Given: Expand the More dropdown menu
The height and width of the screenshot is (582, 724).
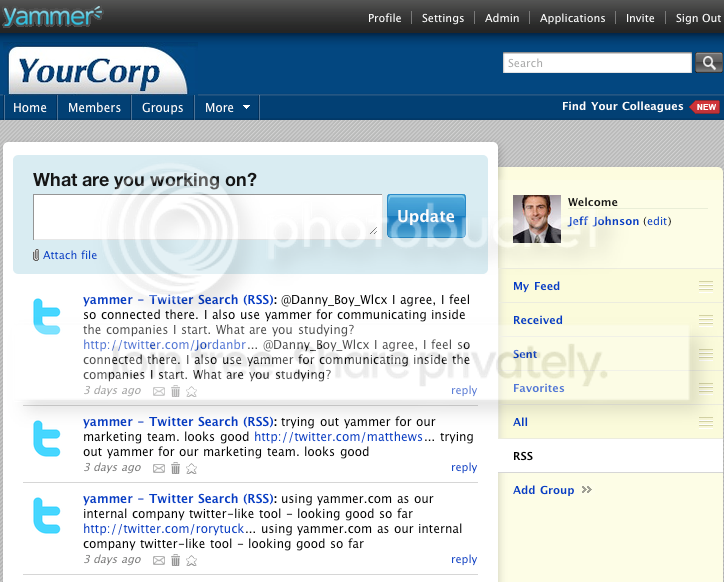Looking at the screenshot, I should [227, 108].
